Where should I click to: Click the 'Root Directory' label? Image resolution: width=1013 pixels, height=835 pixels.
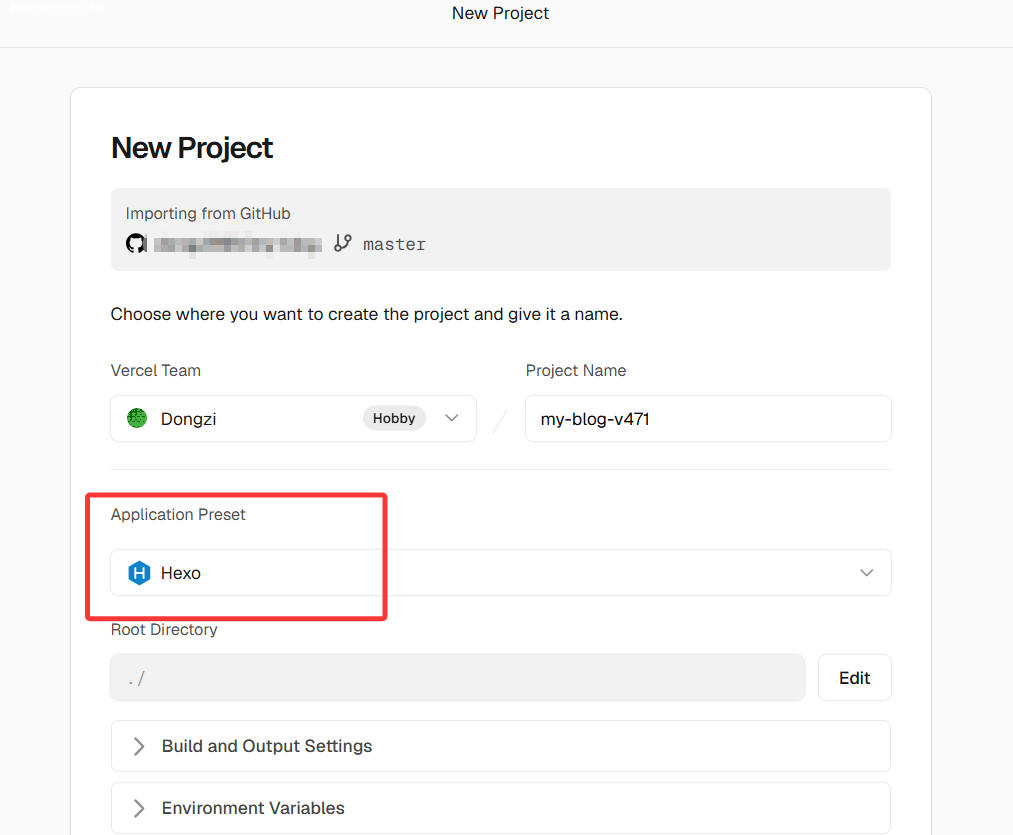(x=163, y=629)
